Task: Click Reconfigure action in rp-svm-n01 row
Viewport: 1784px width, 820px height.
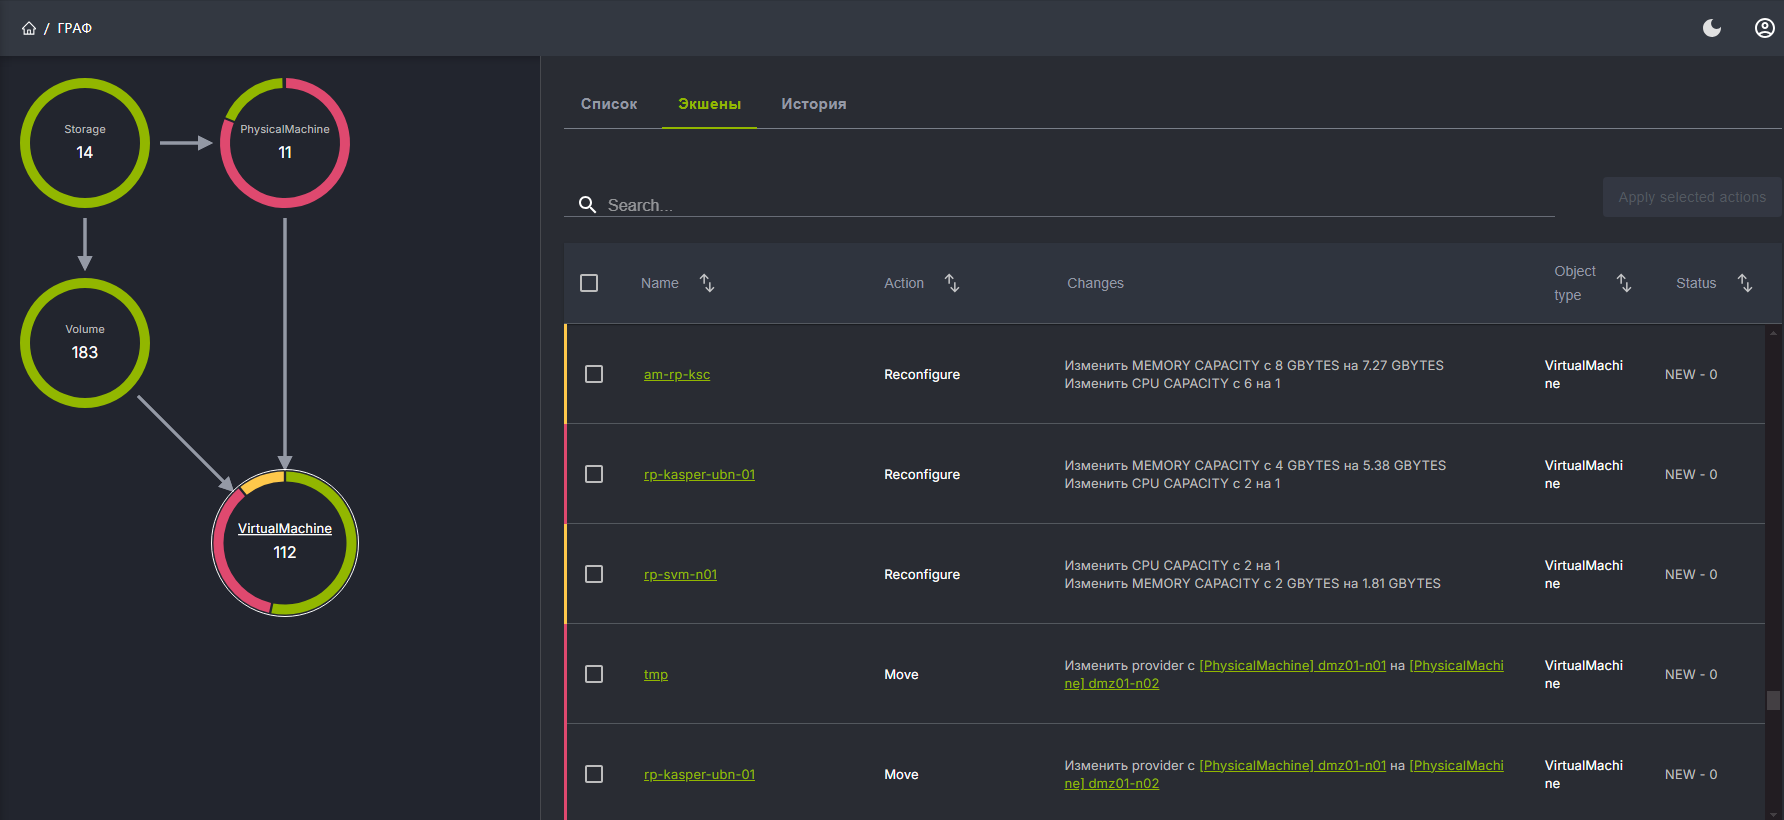Action: tap(922, 574)
